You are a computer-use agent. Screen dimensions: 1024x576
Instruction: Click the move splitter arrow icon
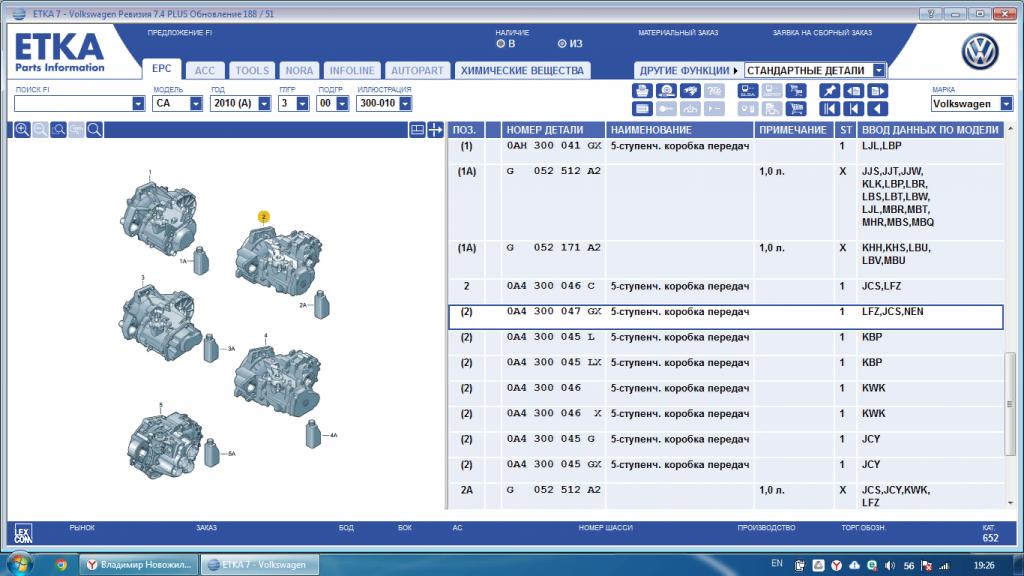(435, 129)
